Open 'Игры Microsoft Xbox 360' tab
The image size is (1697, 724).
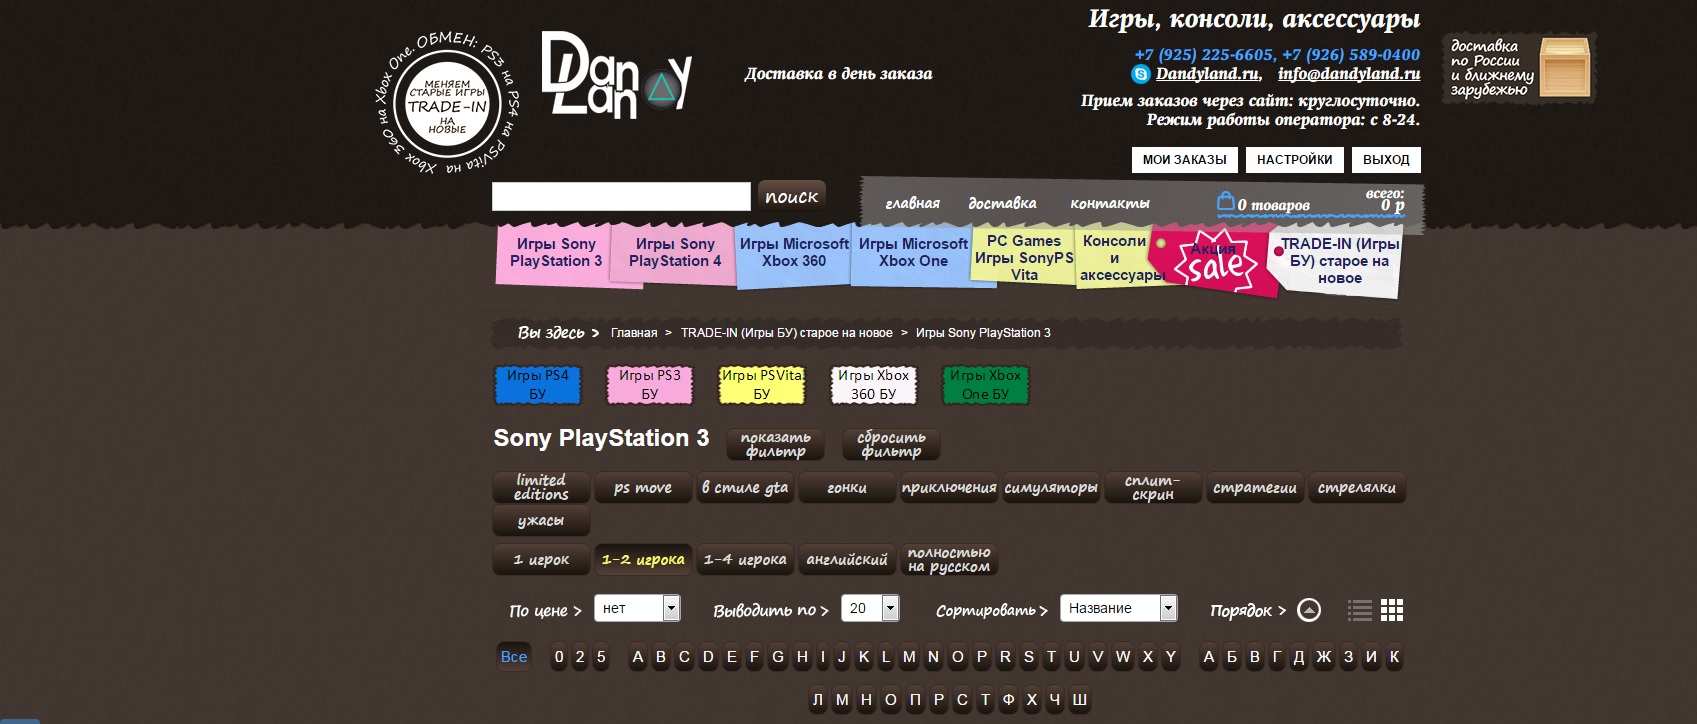(794, 253)
